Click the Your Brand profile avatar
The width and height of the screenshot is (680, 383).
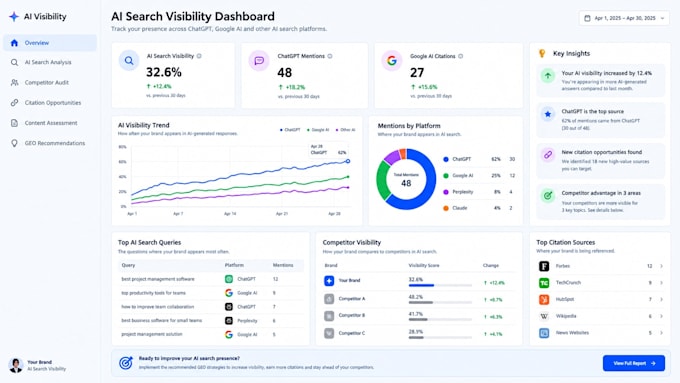(x=16, y=365)
